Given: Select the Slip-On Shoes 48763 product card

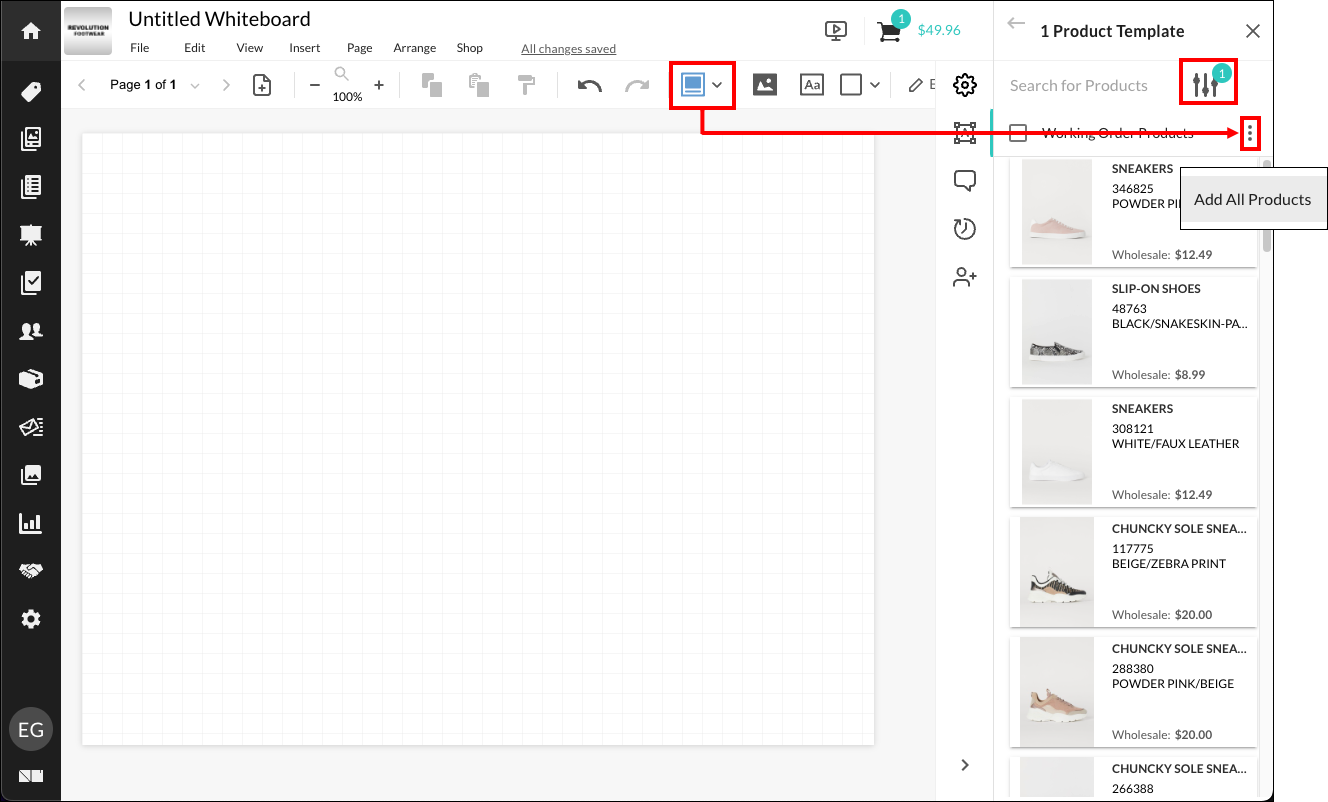Looking at the screenshot, I should (x=1133, y=332).
